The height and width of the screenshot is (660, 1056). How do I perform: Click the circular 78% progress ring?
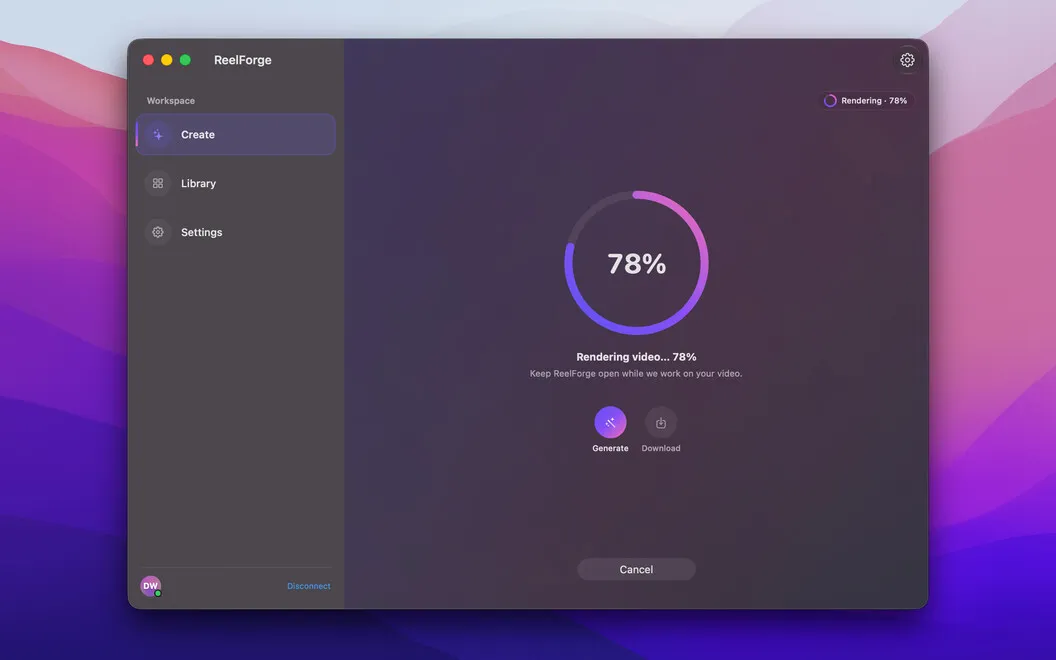click(636, 263)
